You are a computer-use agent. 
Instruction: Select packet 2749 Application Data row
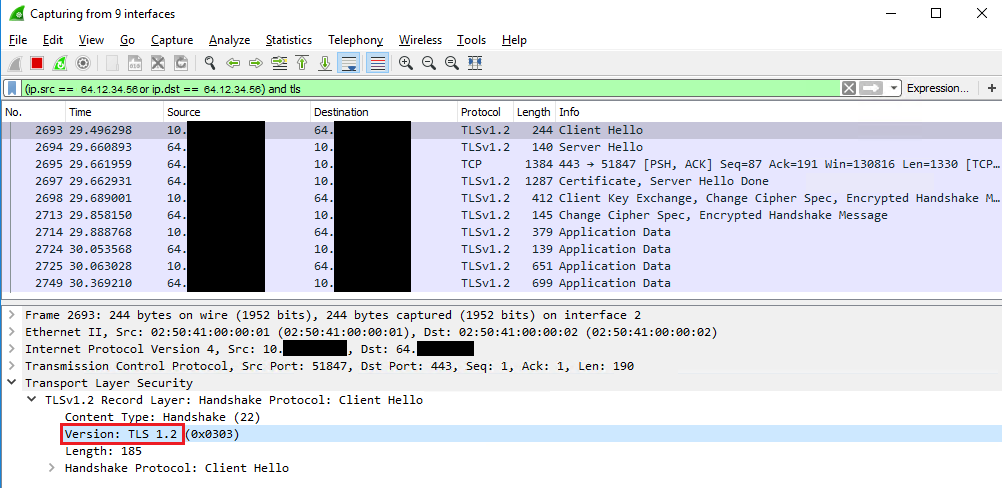click(x=501, y=283)
